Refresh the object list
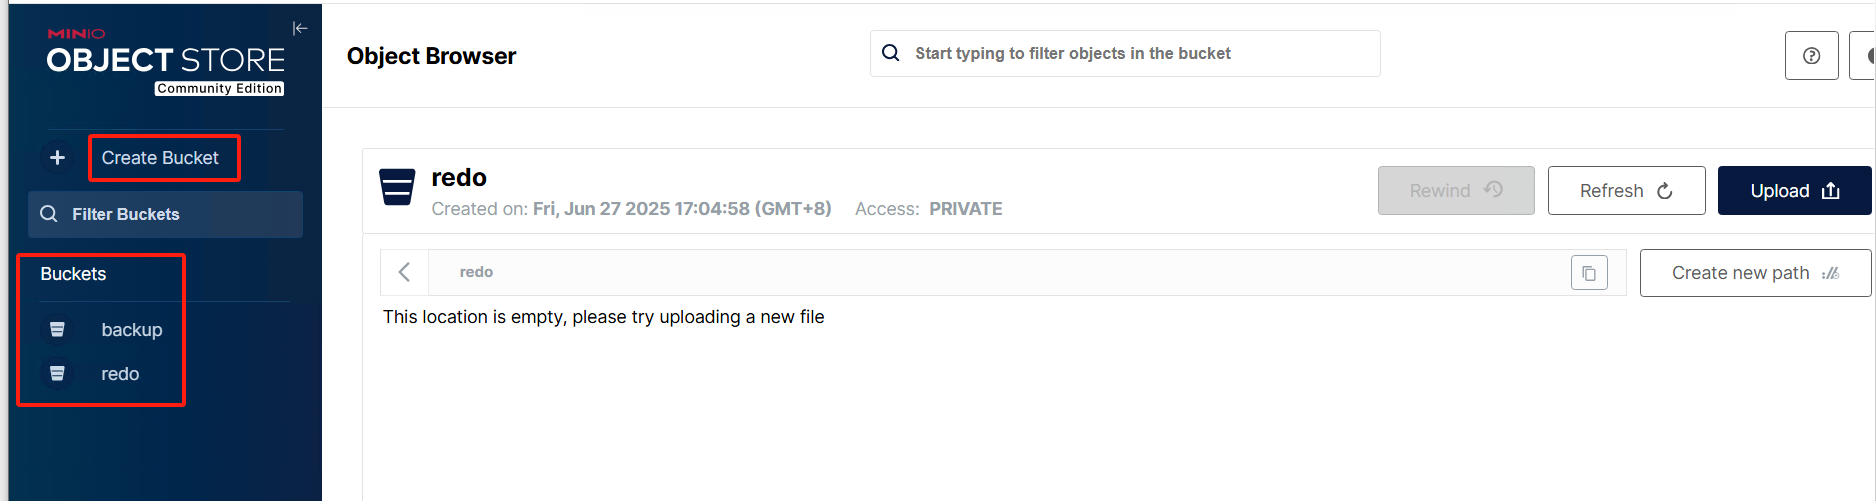The width and height of the screenshot is (1876, 501). 1626,191
